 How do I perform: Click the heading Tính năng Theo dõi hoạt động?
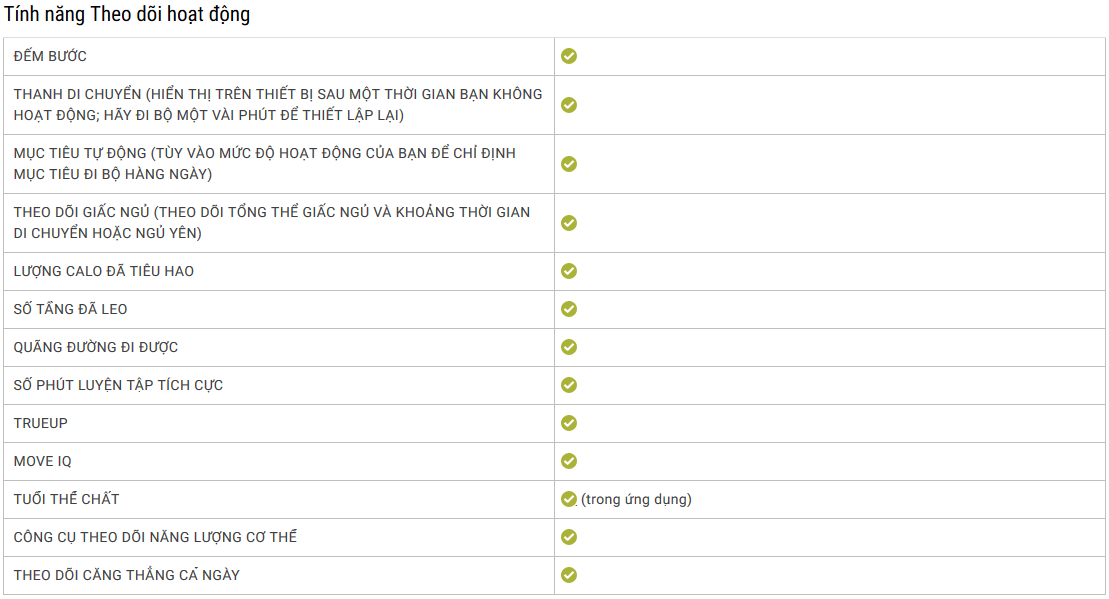pos(127,14)
